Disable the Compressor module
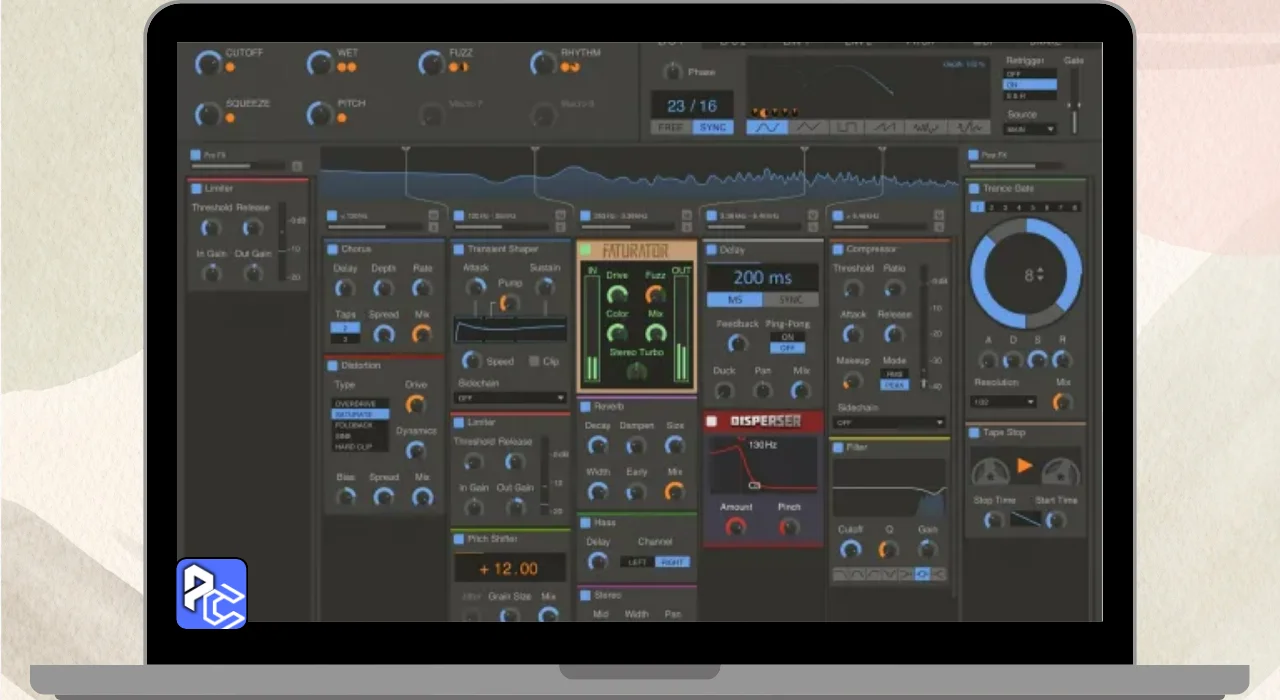 pos(837,249)
